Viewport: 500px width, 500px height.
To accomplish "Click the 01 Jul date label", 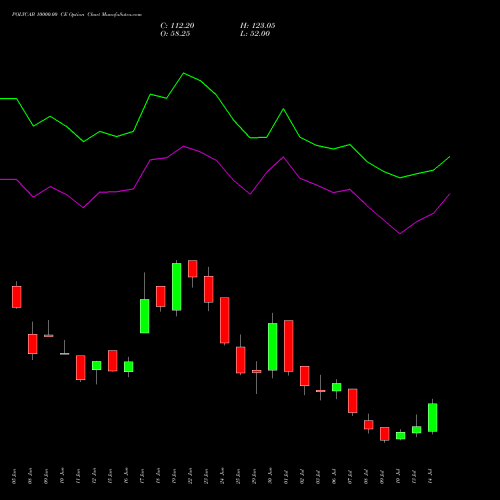I will (286, 476).
